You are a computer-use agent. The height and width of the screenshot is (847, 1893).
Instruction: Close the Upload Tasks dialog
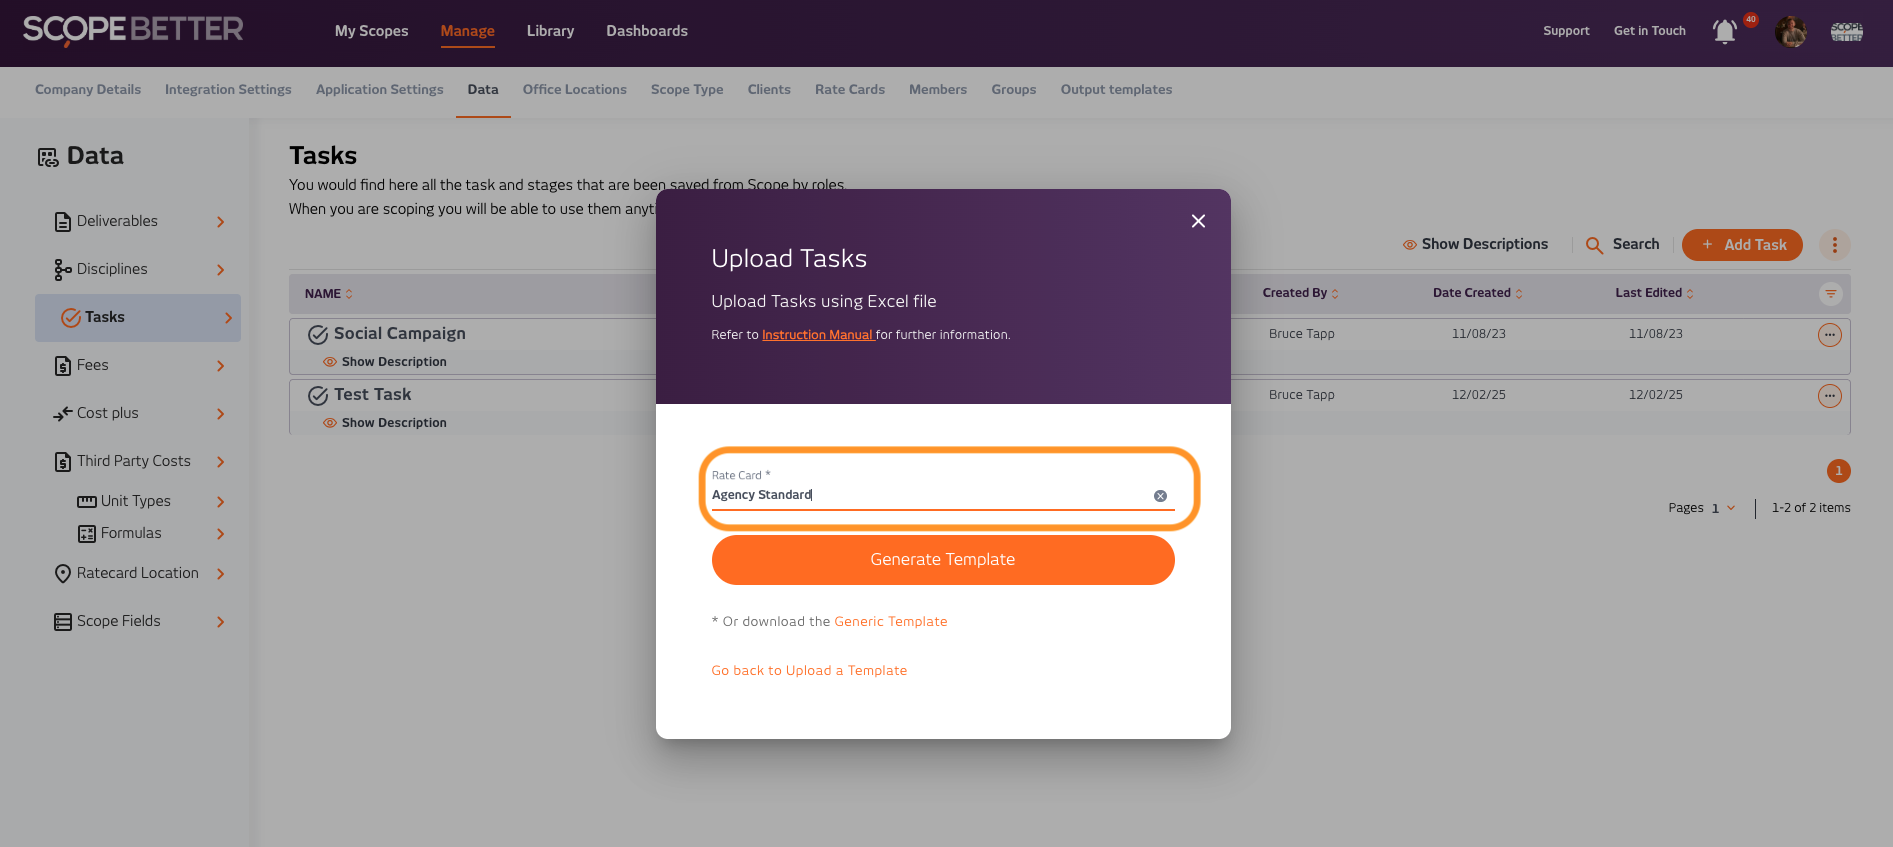(1198, 221)
